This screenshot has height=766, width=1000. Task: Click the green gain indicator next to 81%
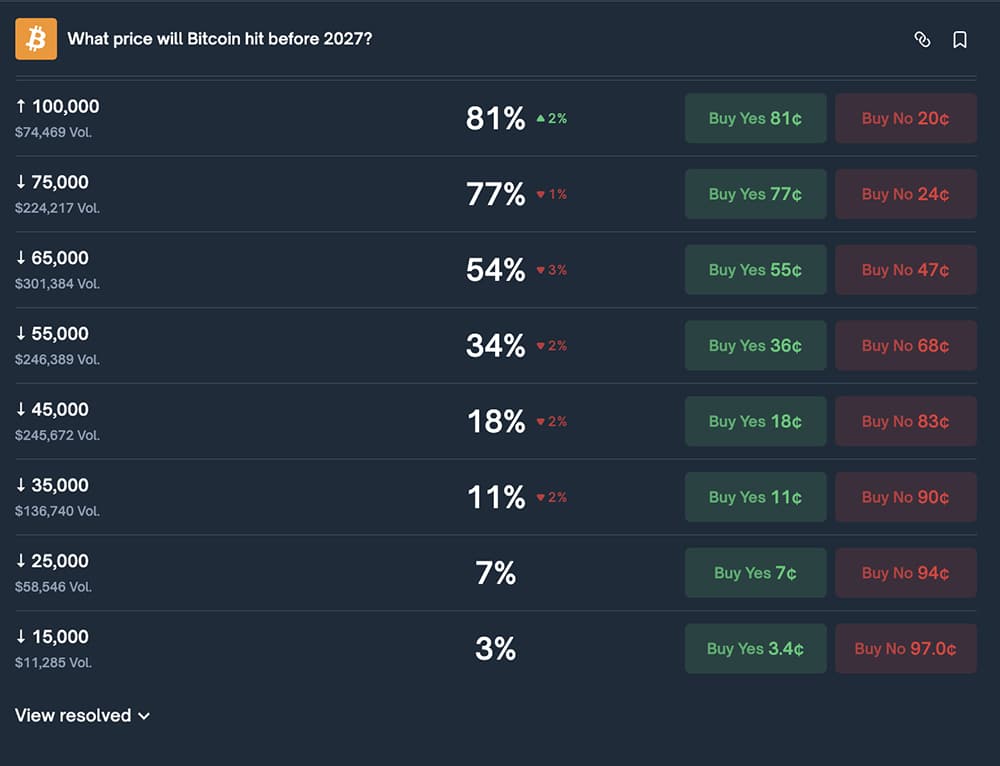click(x=553, y=118)
